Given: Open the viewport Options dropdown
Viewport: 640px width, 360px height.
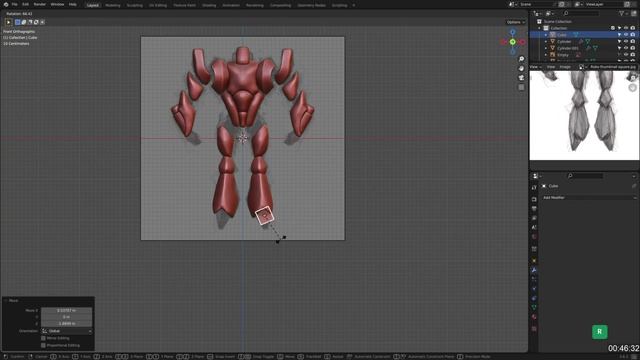Looking at the screenshot, I should 516,22.
